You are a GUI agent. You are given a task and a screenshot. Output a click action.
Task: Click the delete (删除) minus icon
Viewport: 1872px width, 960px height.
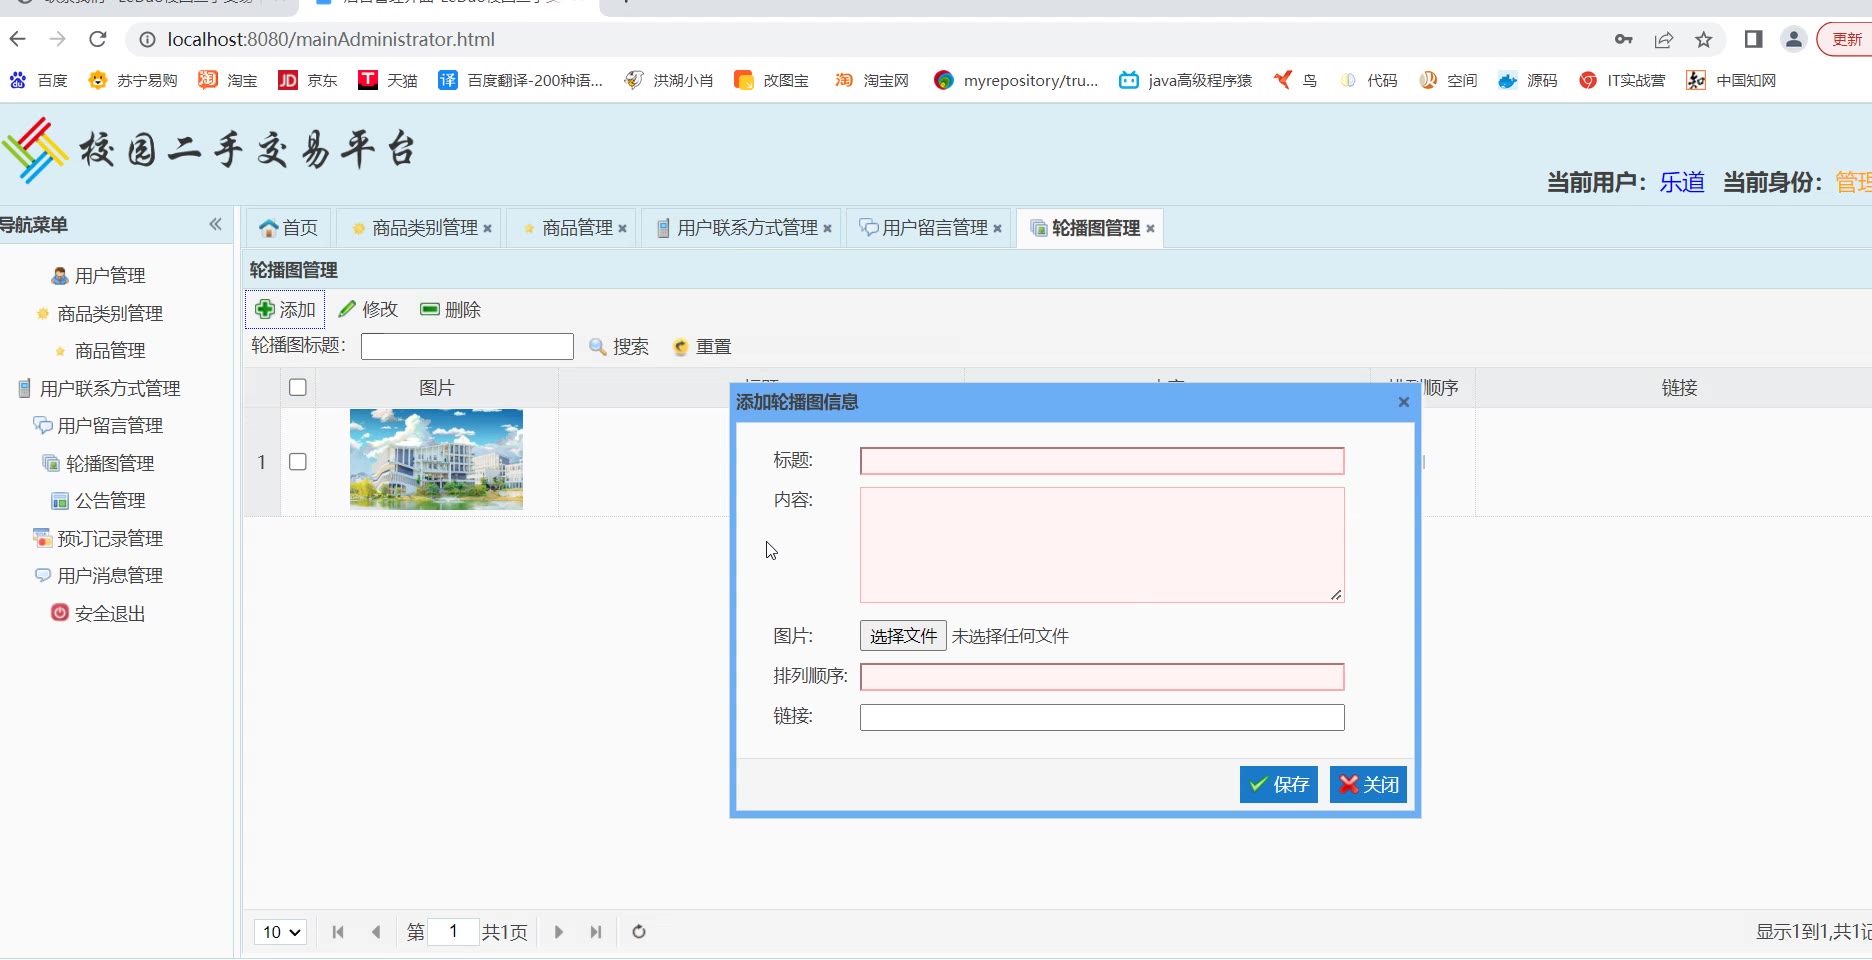(x=430, y=310)
